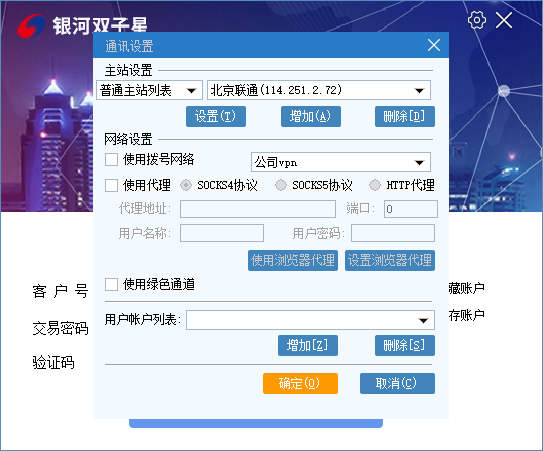Click 使用浏览器代理 button
Screen dimensions: 543x451
tap(293, 260)
